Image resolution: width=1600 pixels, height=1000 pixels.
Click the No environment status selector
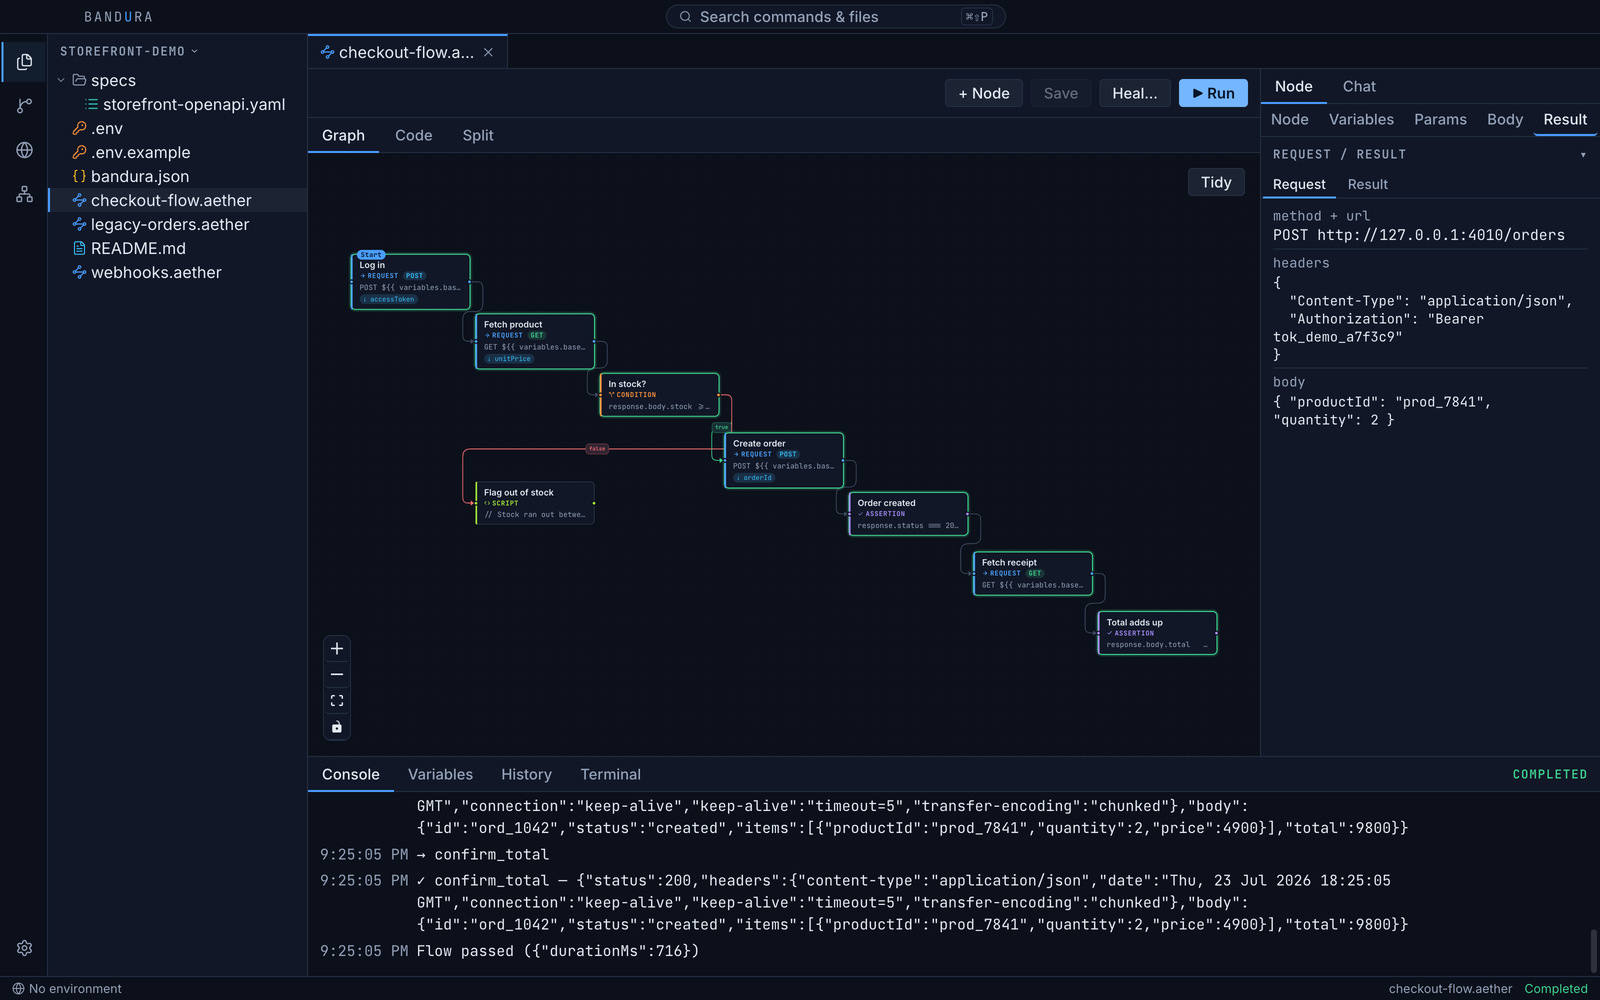point(67,989)
